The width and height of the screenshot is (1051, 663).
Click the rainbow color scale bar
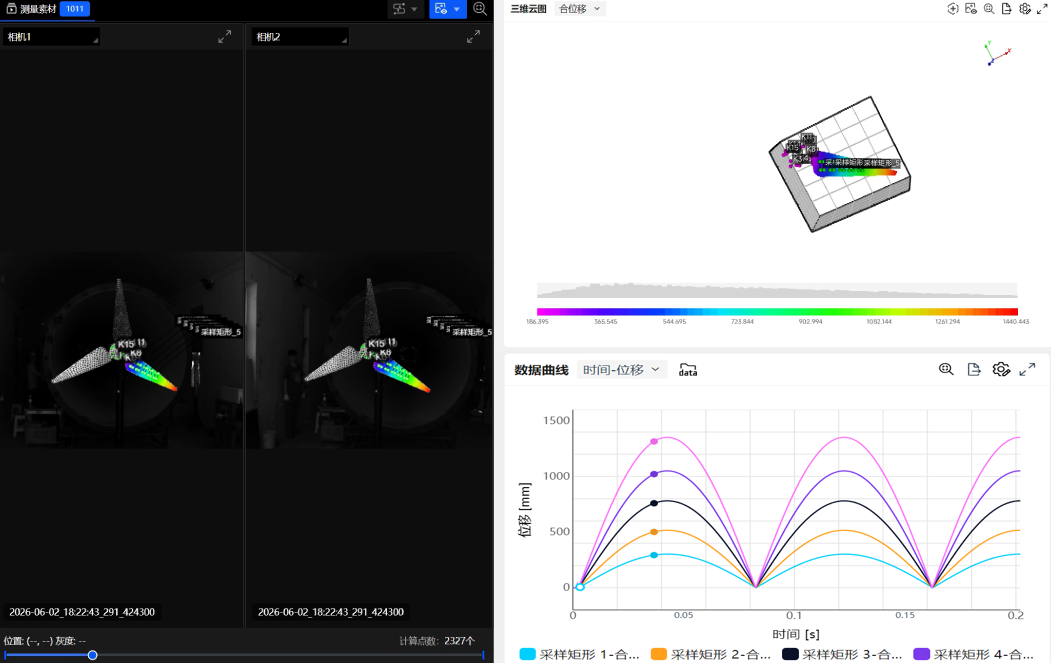click(x=777, y=312)
